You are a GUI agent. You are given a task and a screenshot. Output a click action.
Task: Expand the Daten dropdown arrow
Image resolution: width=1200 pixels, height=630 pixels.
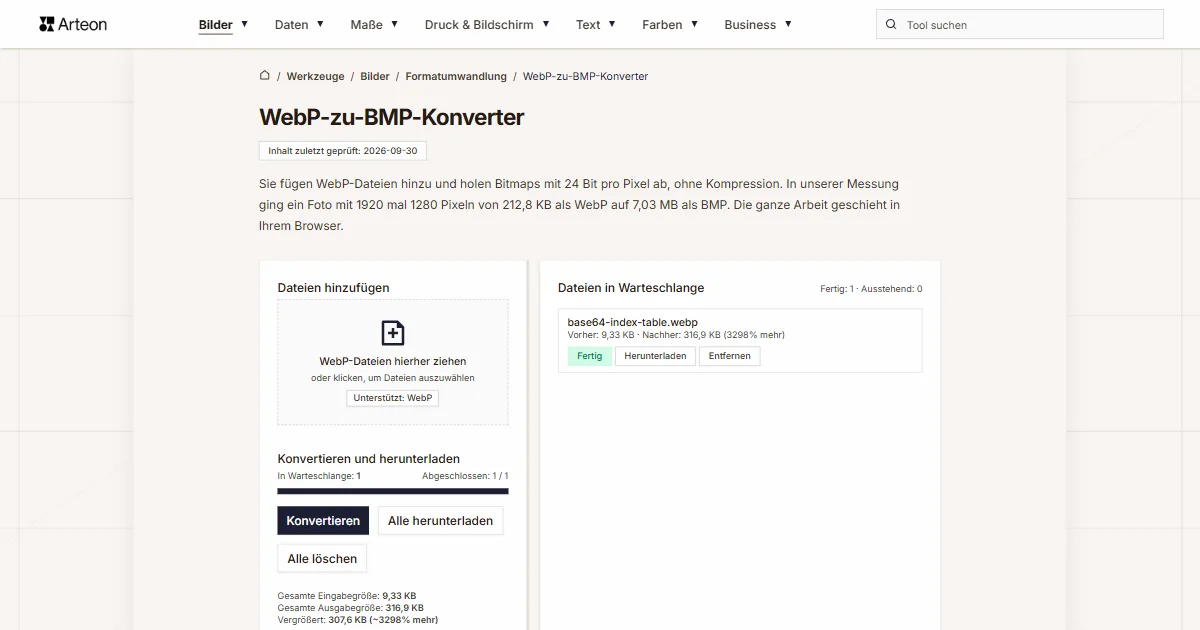320,23
